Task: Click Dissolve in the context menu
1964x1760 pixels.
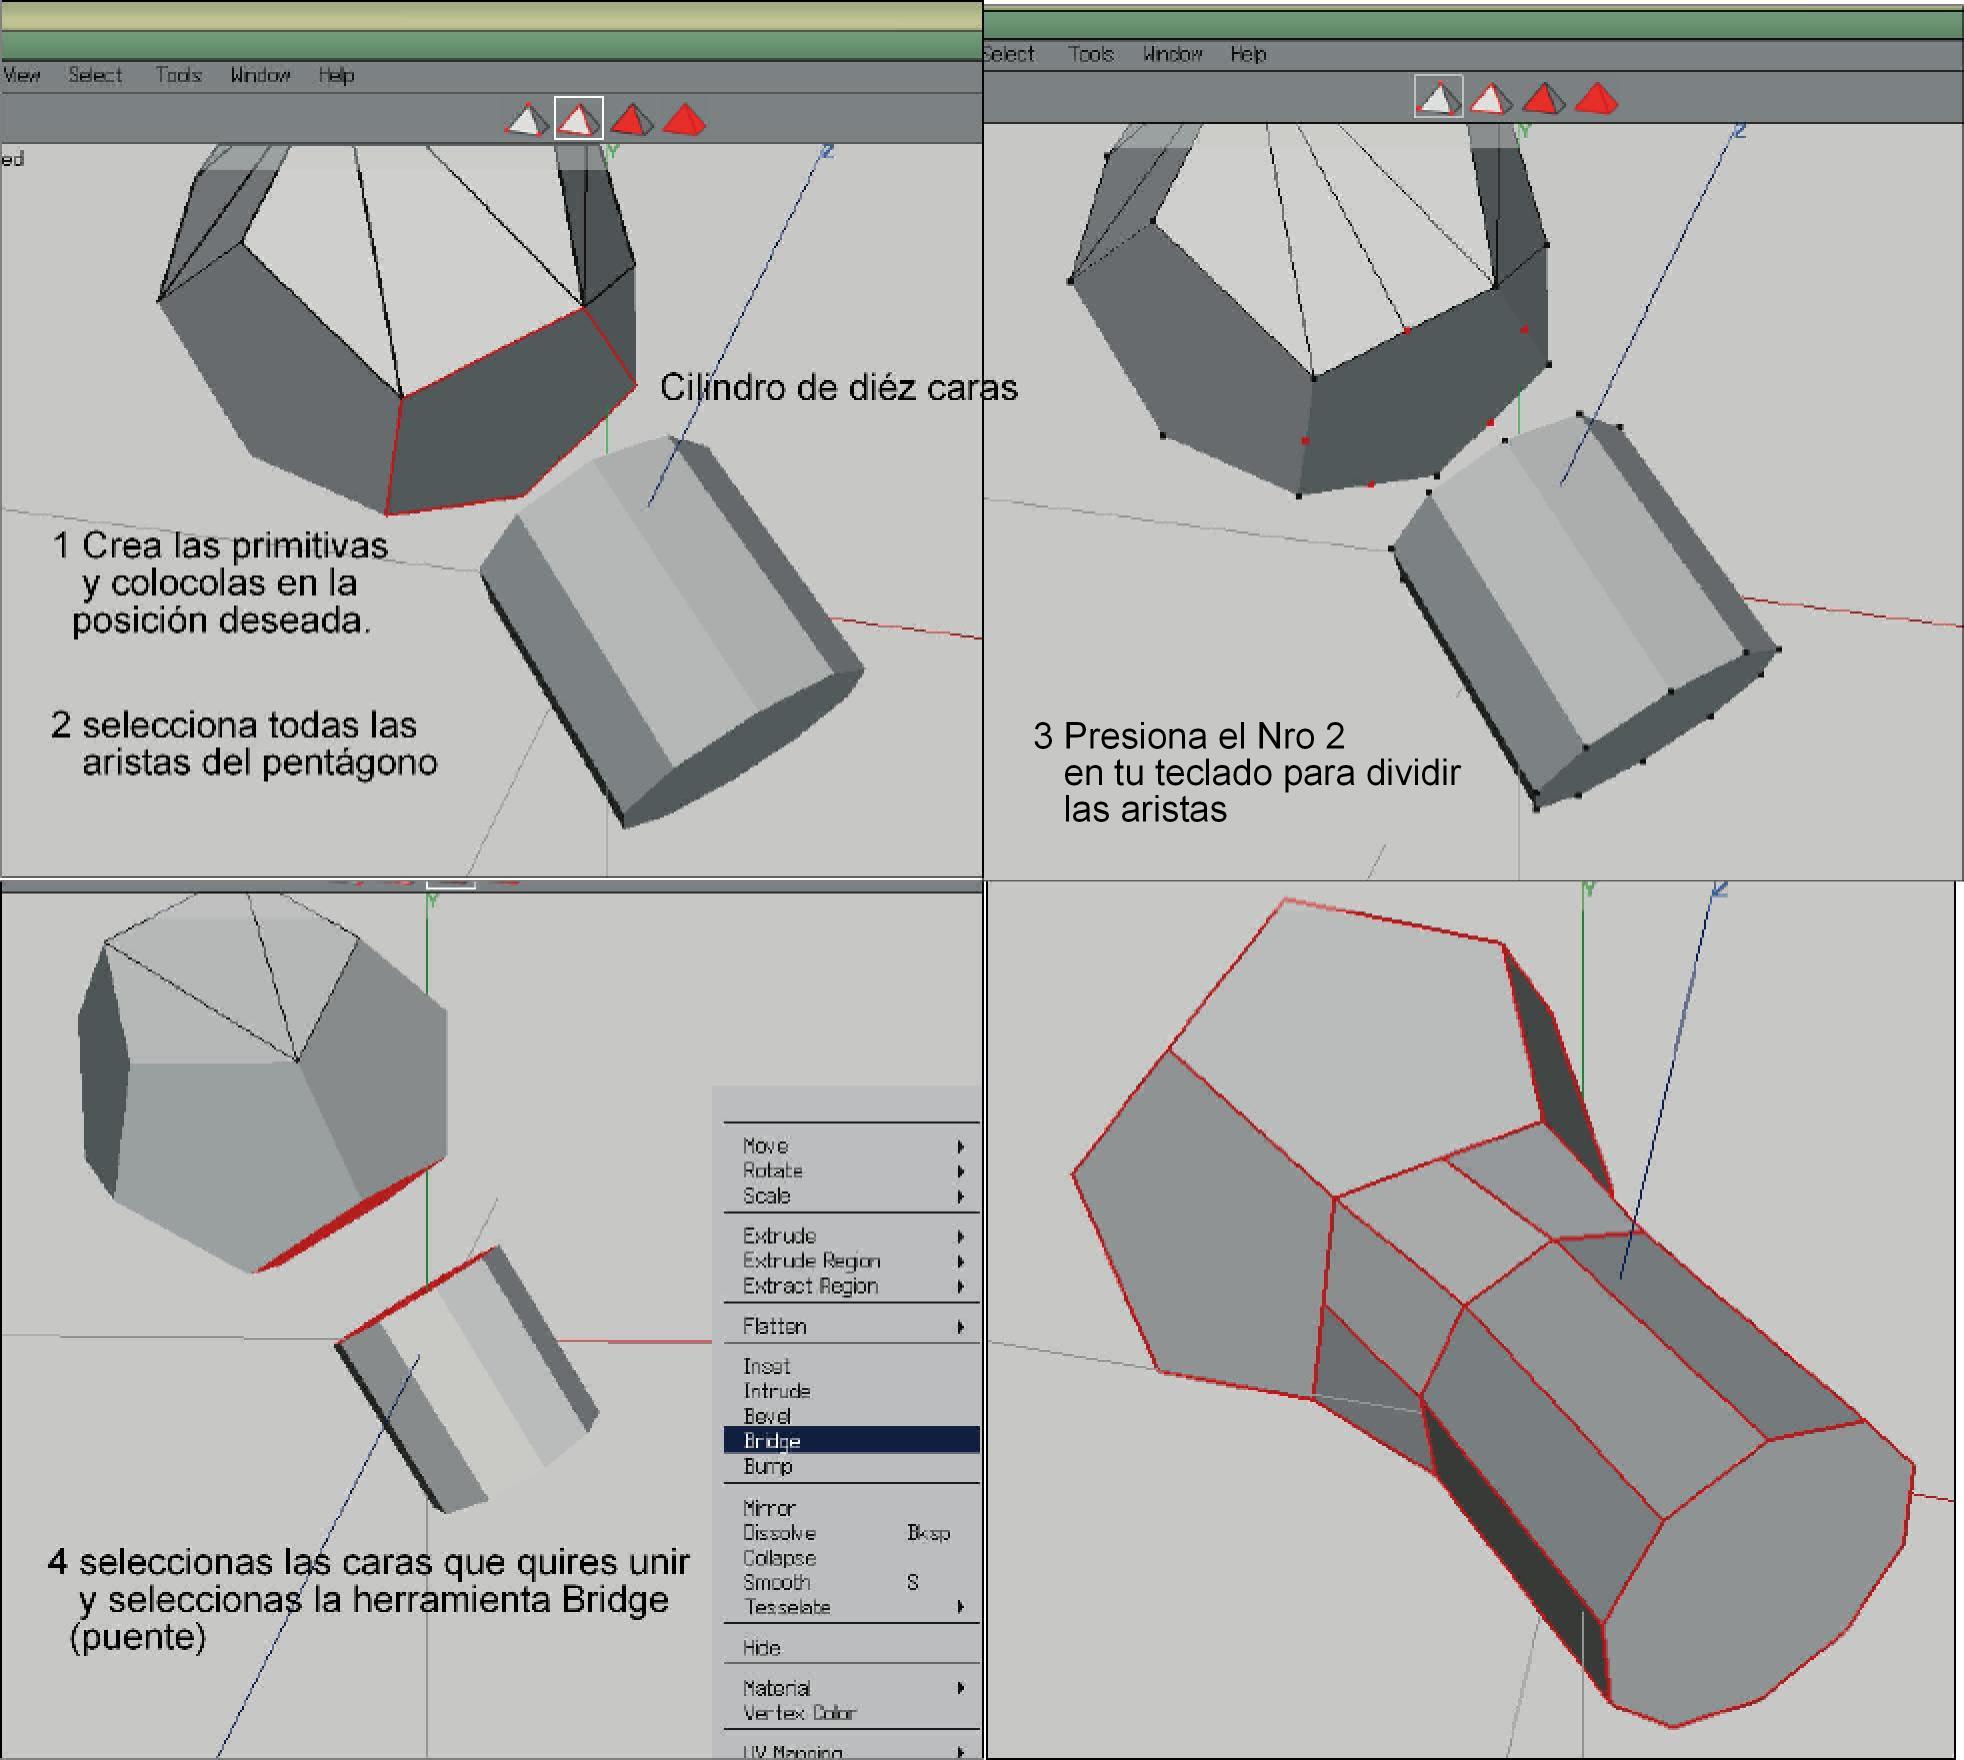Action: [x=779, y=1533]
